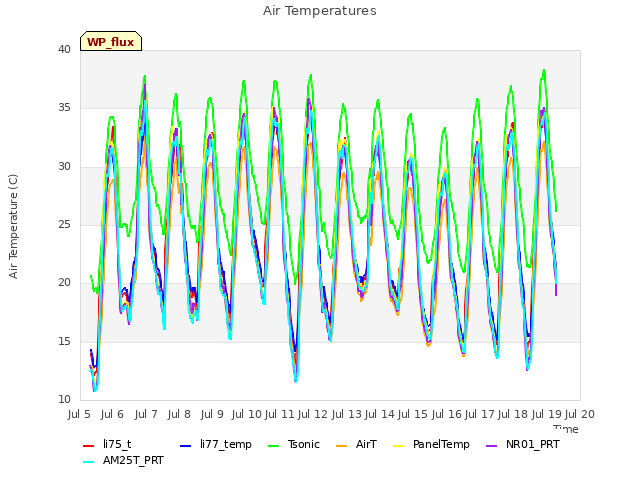Click the WP_flux site label box
Image resolution: width=640 pixels, height=480 pixels.
click(x=111, y=41)
